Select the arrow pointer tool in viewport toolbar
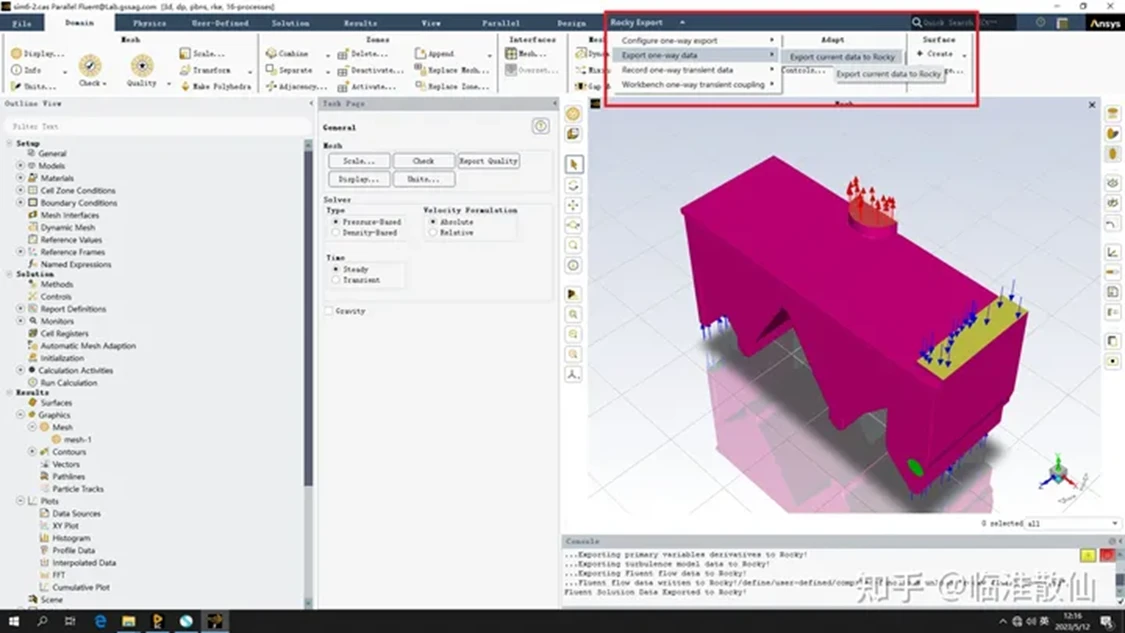Image resolution: width=1125 pixels, height=633 pixels. coord(574,164)
